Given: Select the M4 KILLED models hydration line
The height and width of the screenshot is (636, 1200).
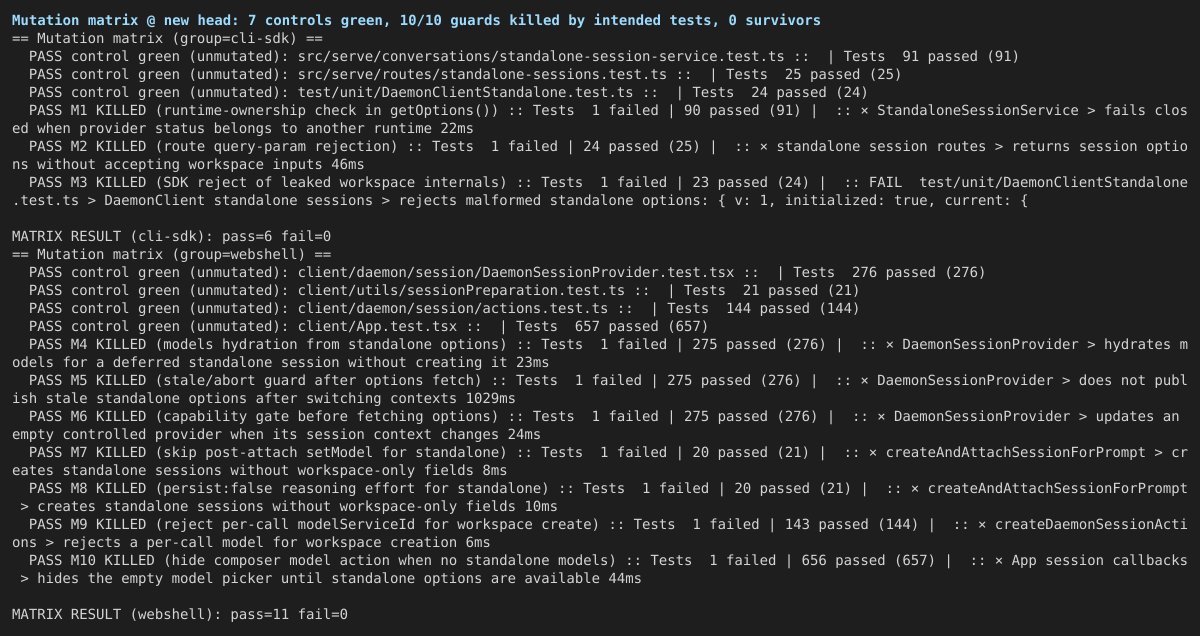Looking at the screenshot, I should click(600, 353).
